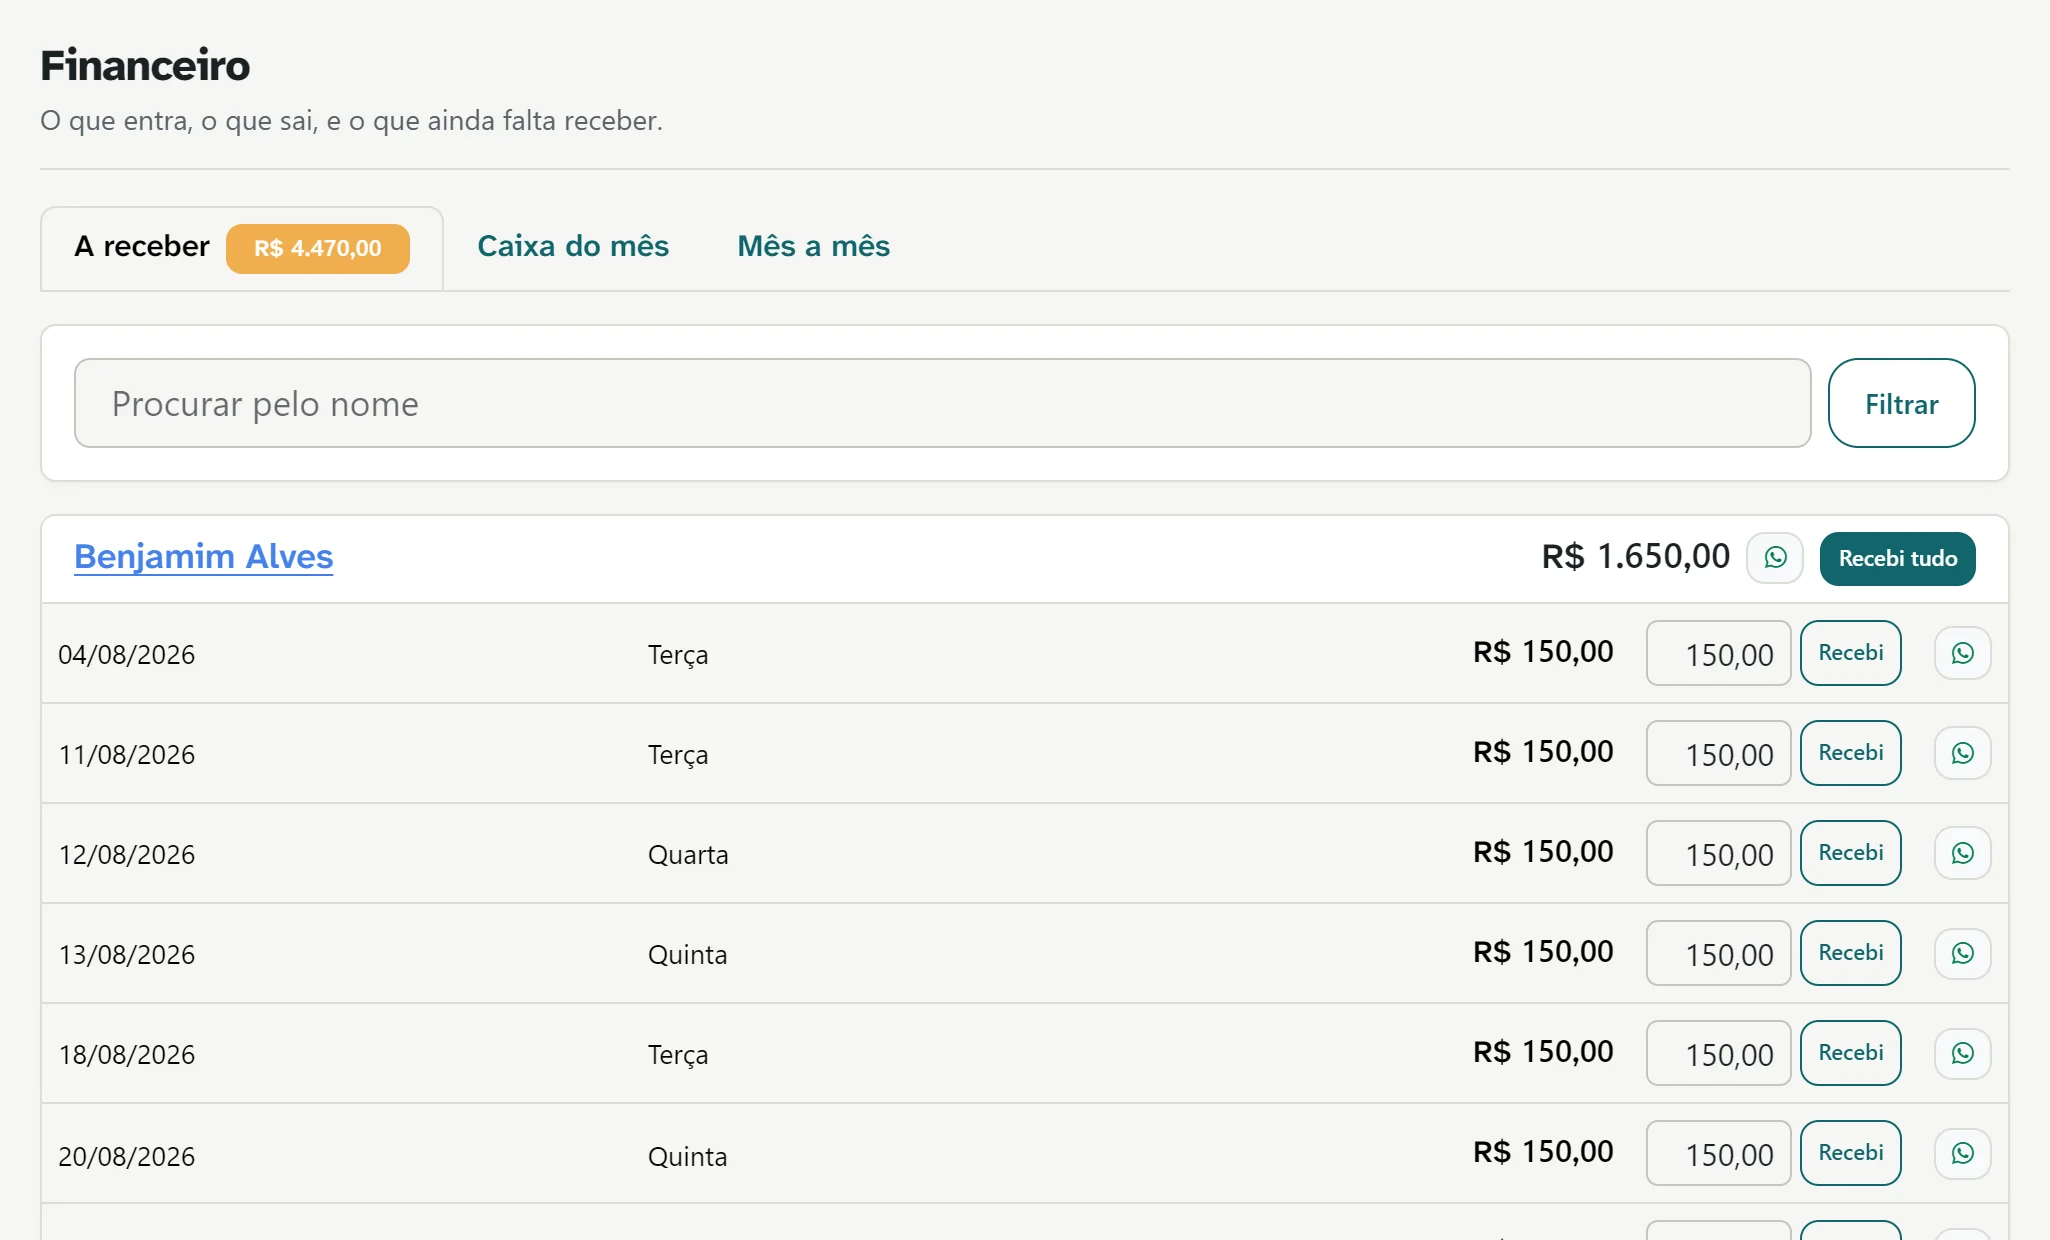Click Terça in the 18/08/2026 row

[x=678, y=1056]
